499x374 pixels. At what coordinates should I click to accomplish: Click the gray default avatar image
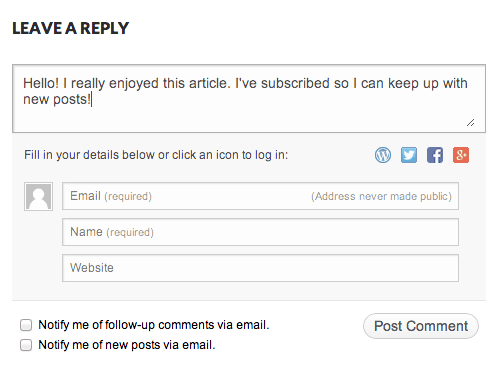38,196
